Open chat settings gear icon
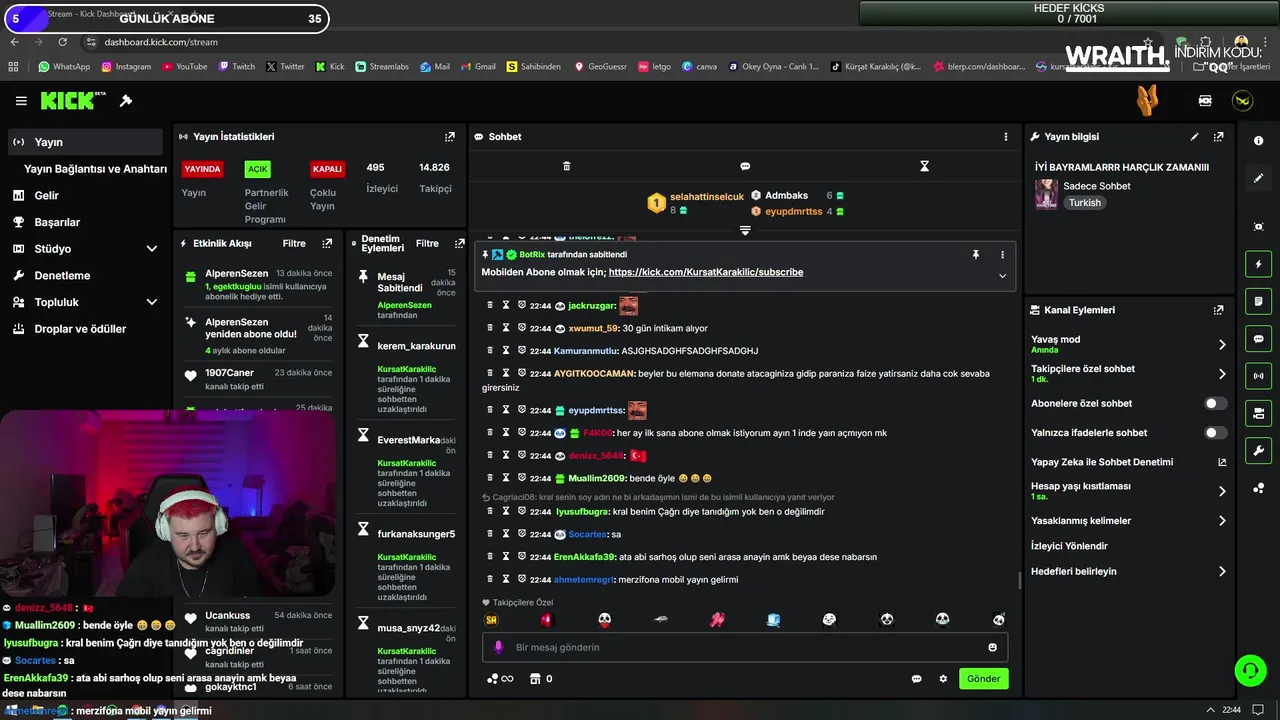The image size is (1280, 720). (943, 679)
